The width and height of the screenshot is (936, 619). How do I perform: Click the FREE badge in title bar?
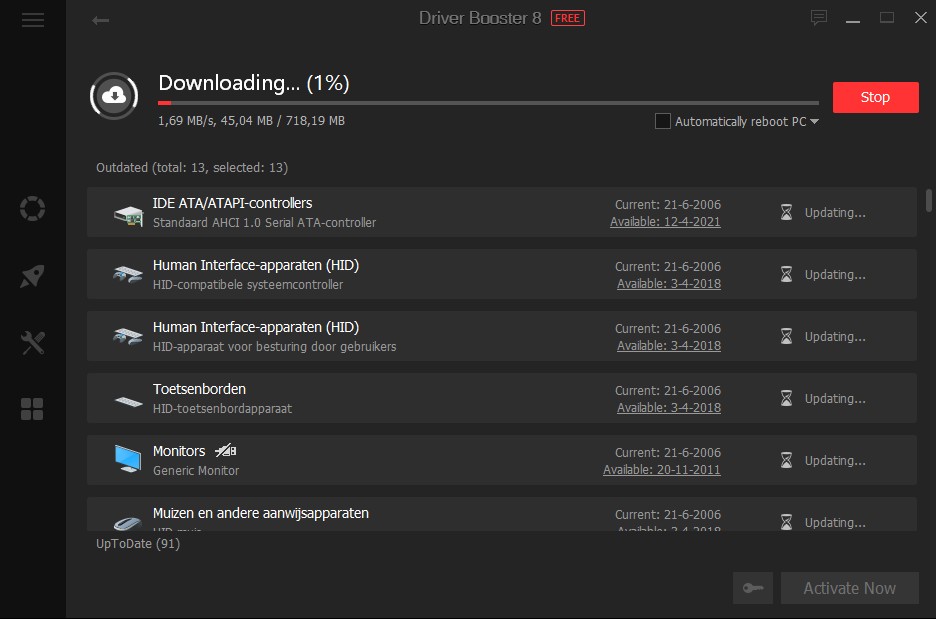pyautogui.click(x=567, y=19)
